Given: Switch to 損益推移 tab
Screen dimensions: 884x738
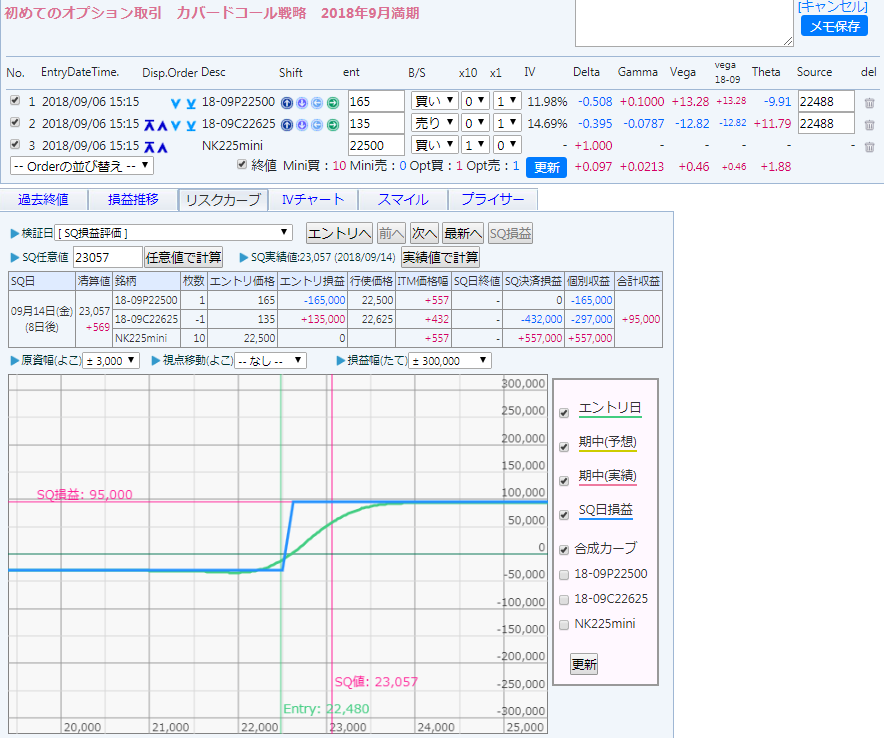Looking at the screenshot, I should click(133, 200).
